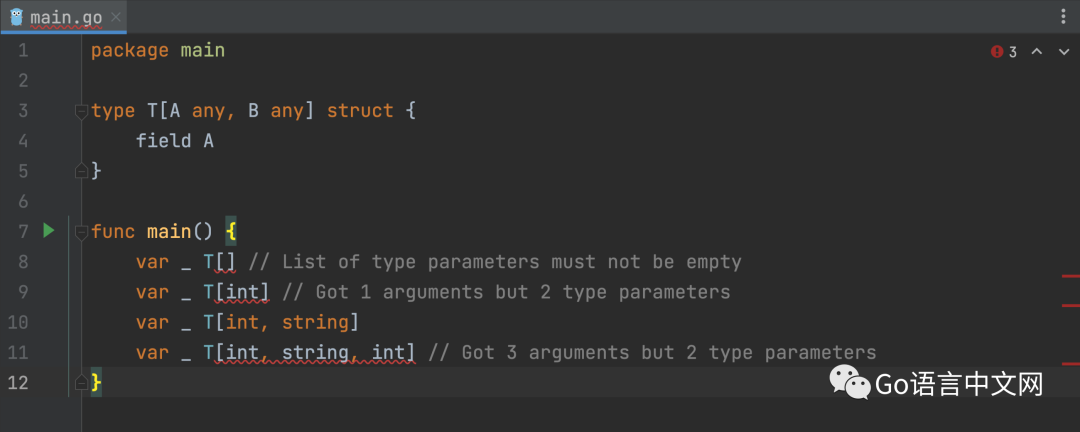Select the main.go editor tab
This screenshot has height=432, width=1080.
pos(65,17)
